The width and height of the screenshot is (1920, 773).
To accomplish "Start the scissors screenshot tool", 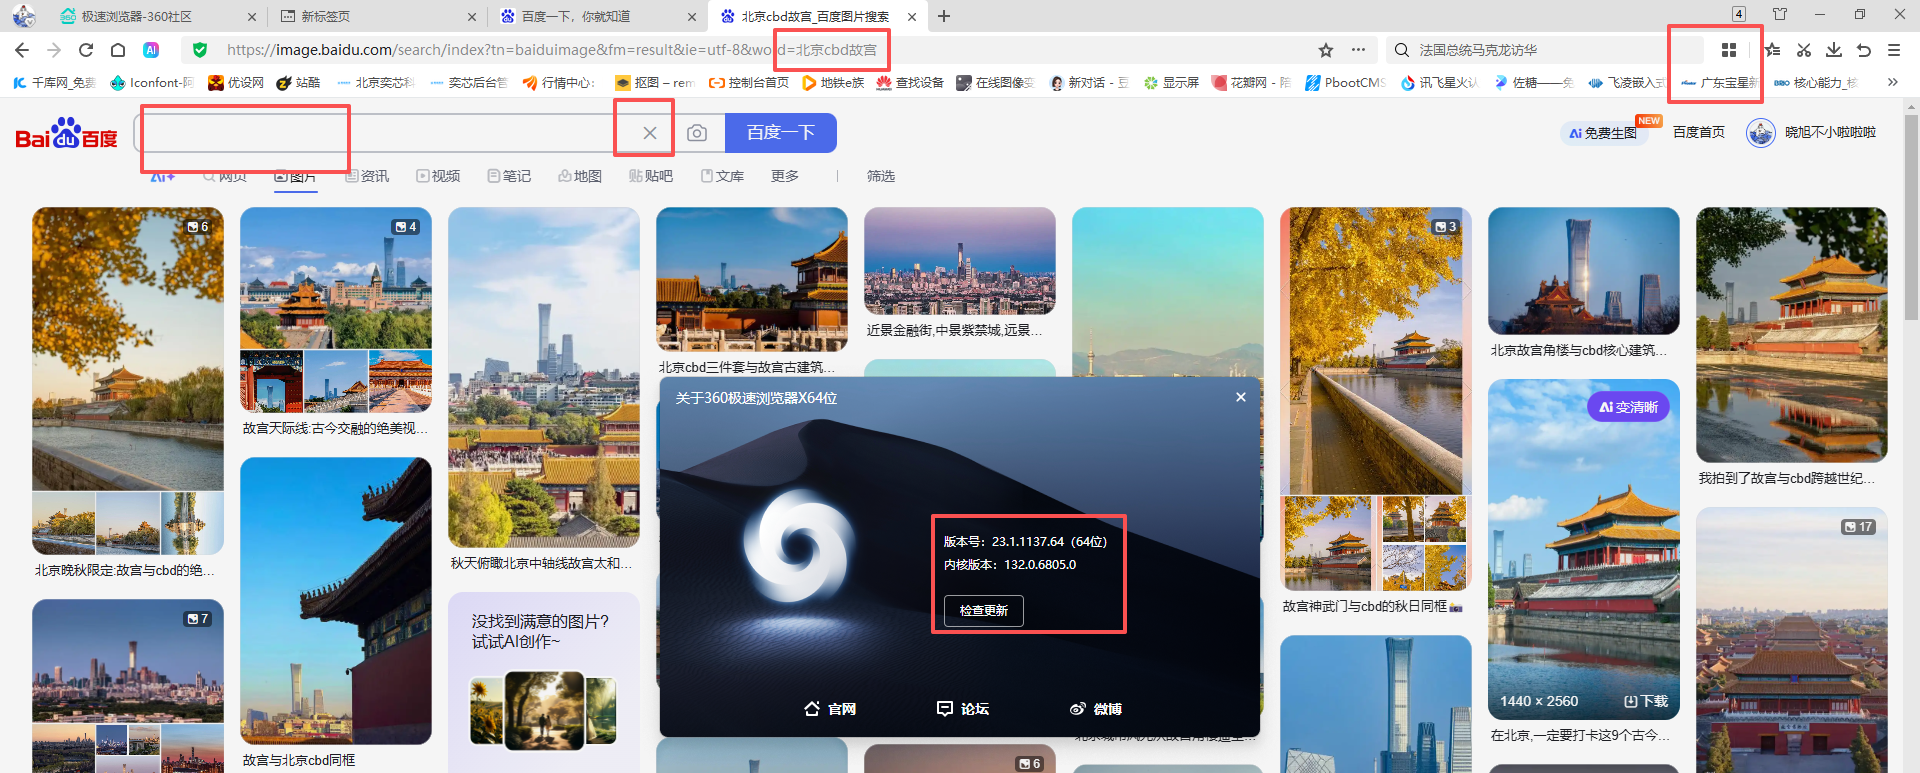I will coord(1804,50).
